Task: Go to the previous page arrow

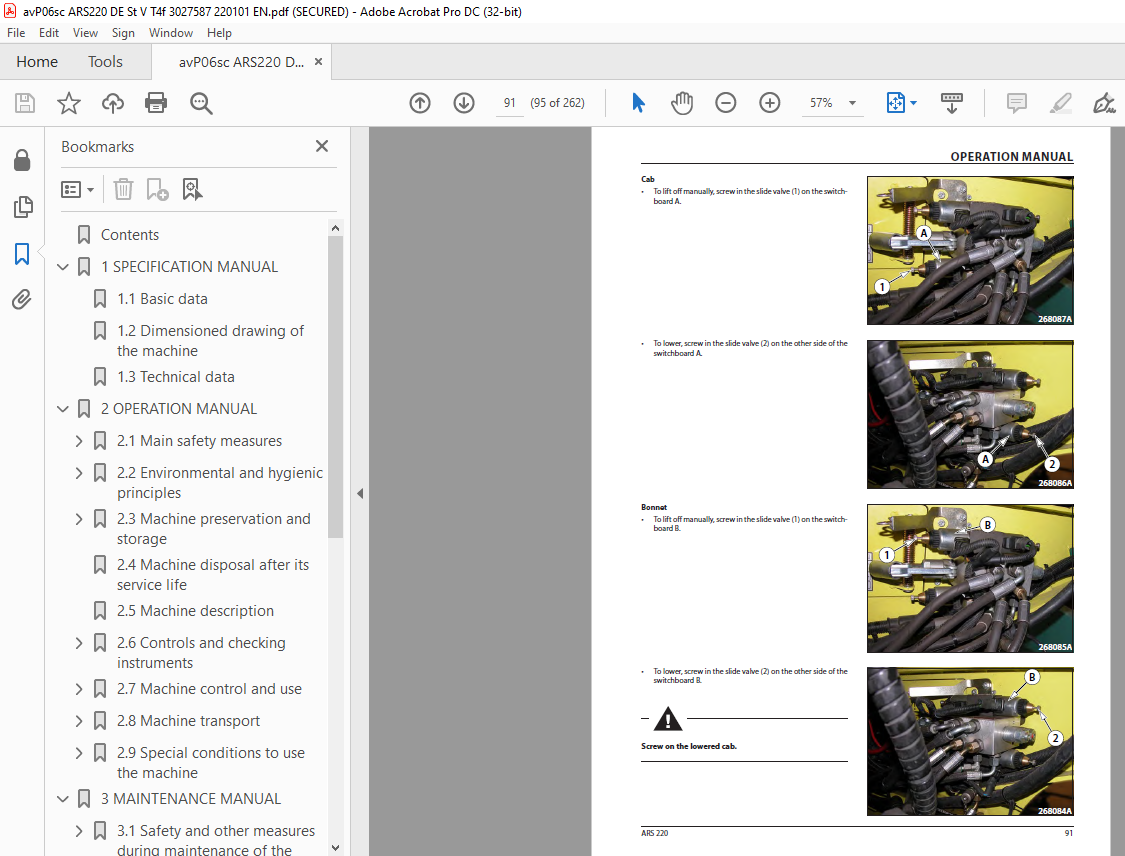Action: pyautogui.click(x=420, y=103)
